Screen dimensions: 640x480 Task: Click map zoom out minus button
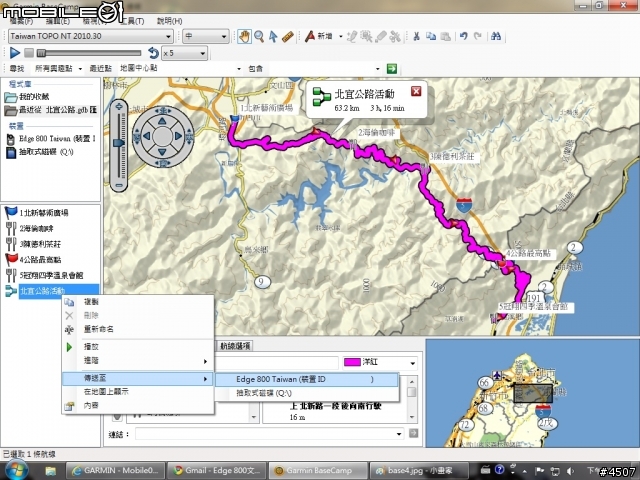click(119, 186)
